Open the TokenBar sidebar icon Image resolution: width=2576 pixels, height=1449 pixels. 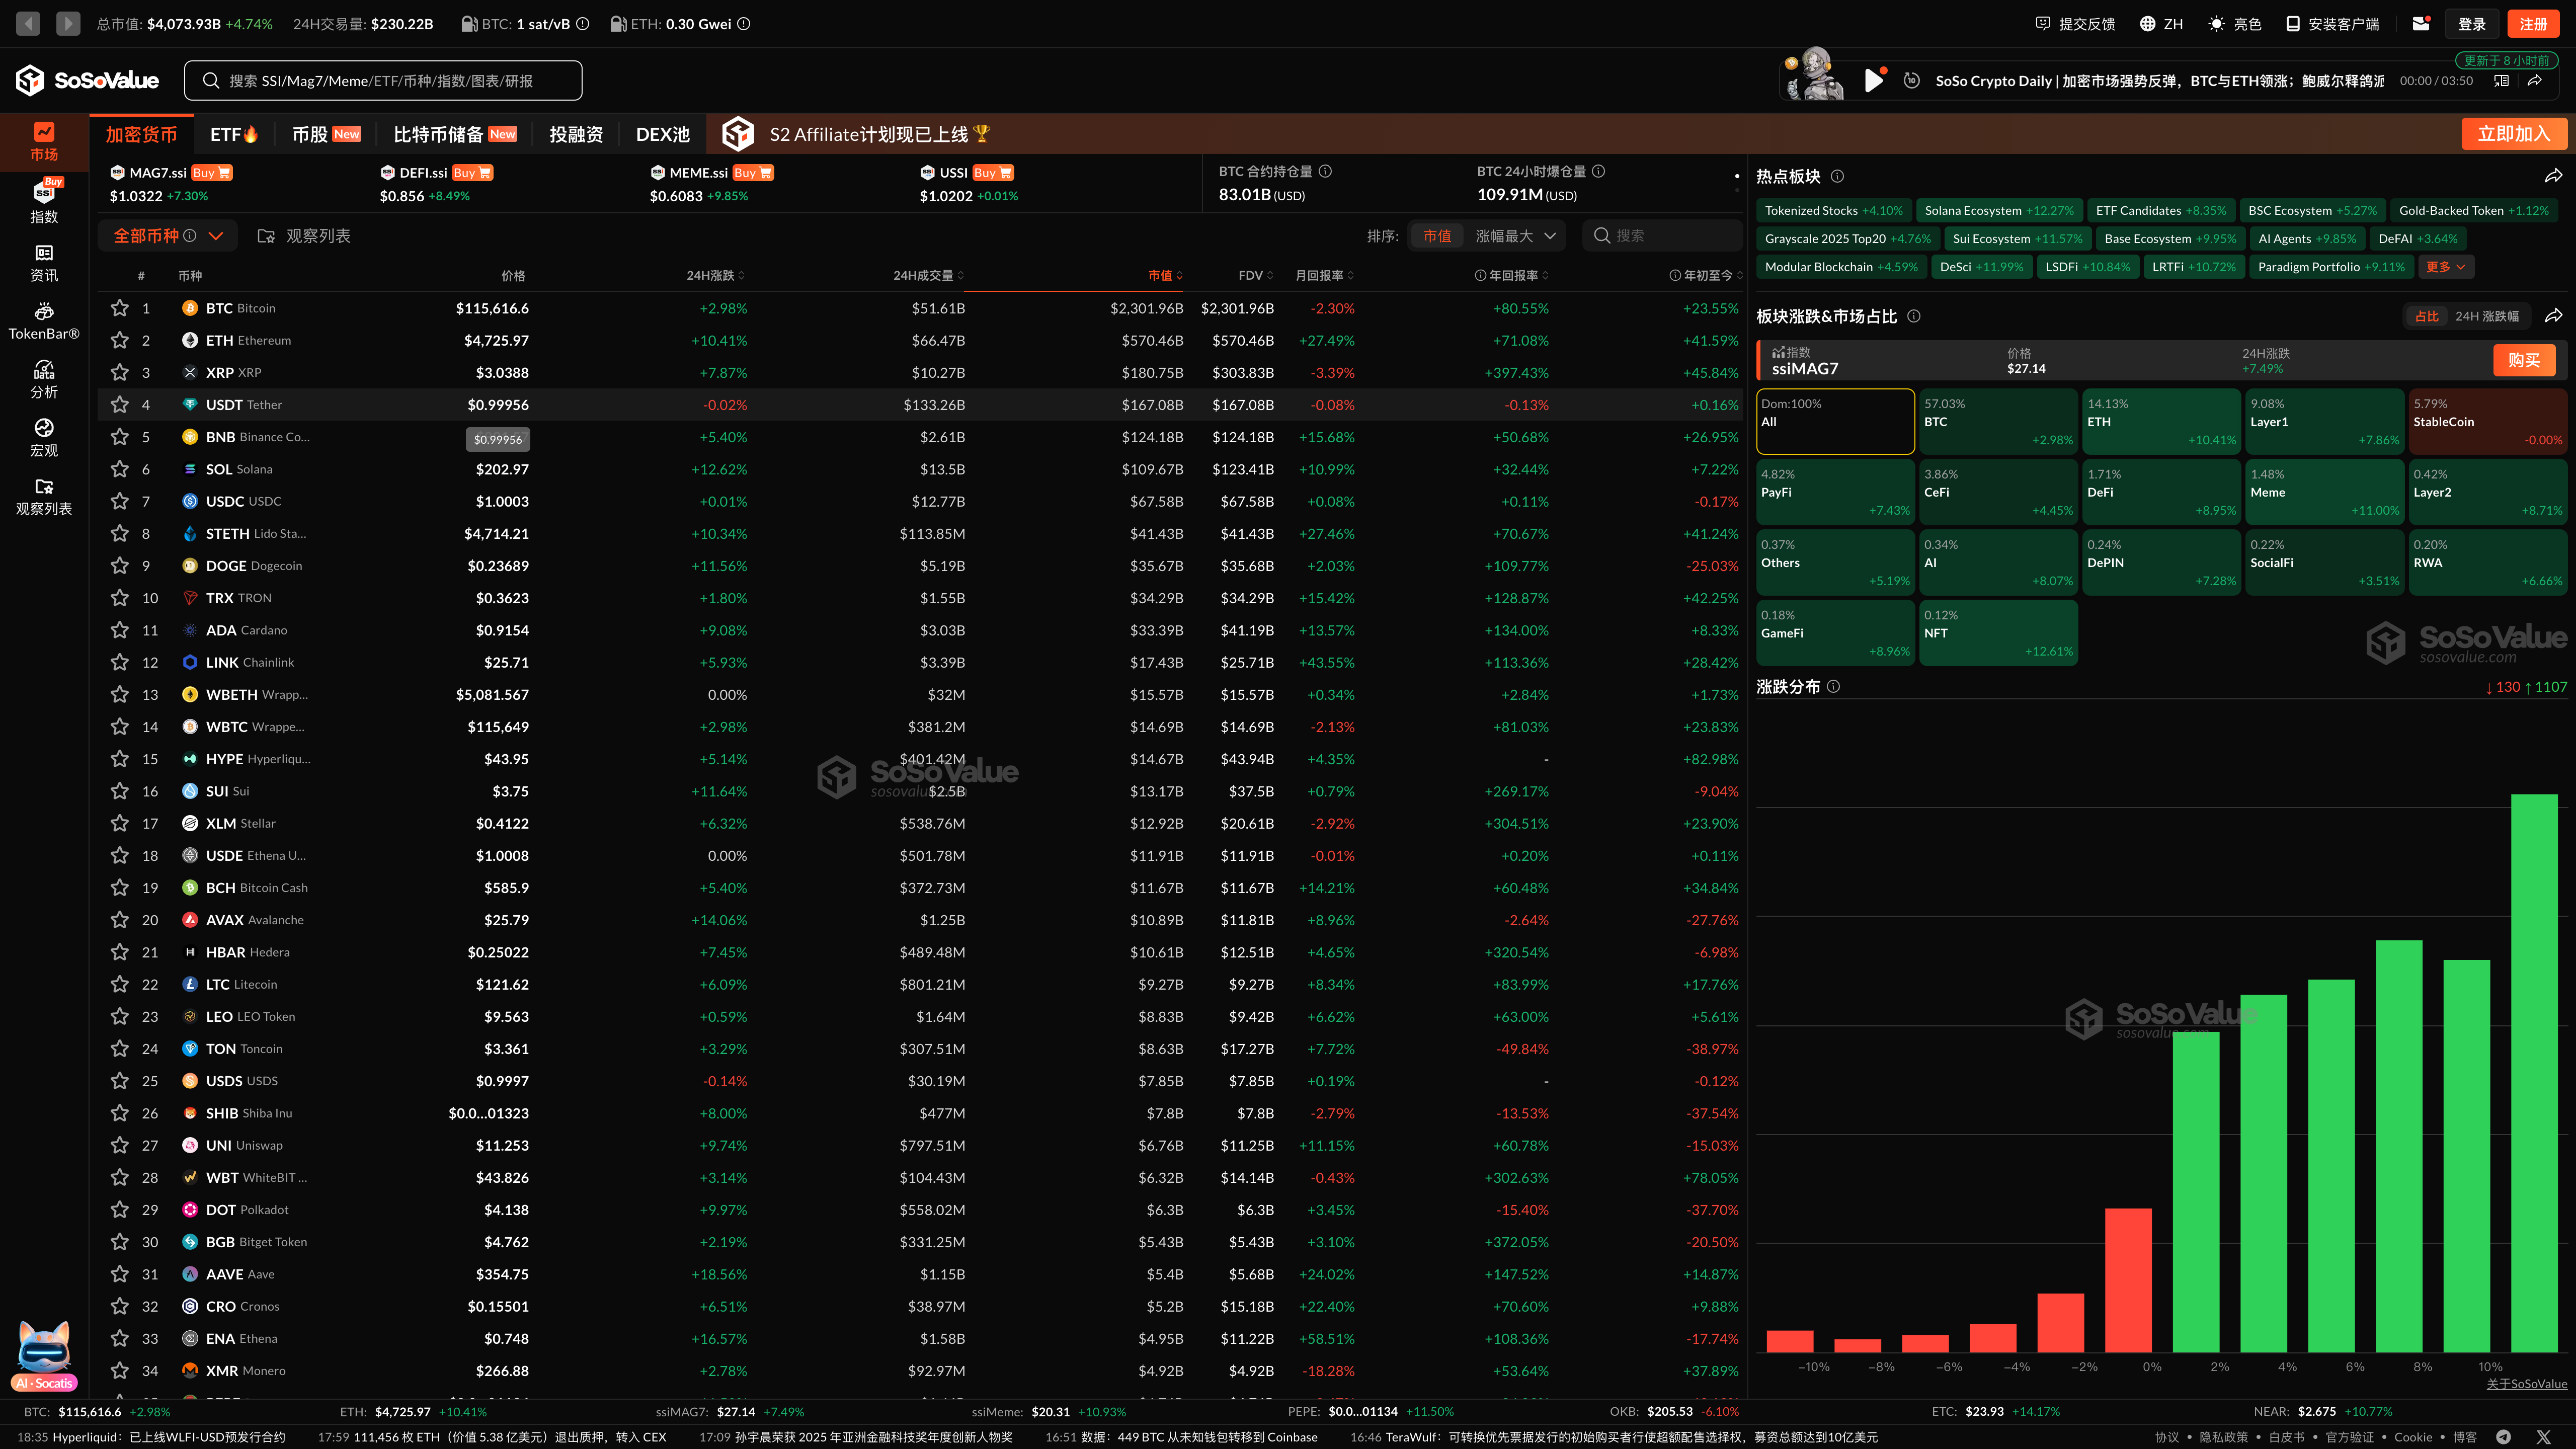(44, 321)
